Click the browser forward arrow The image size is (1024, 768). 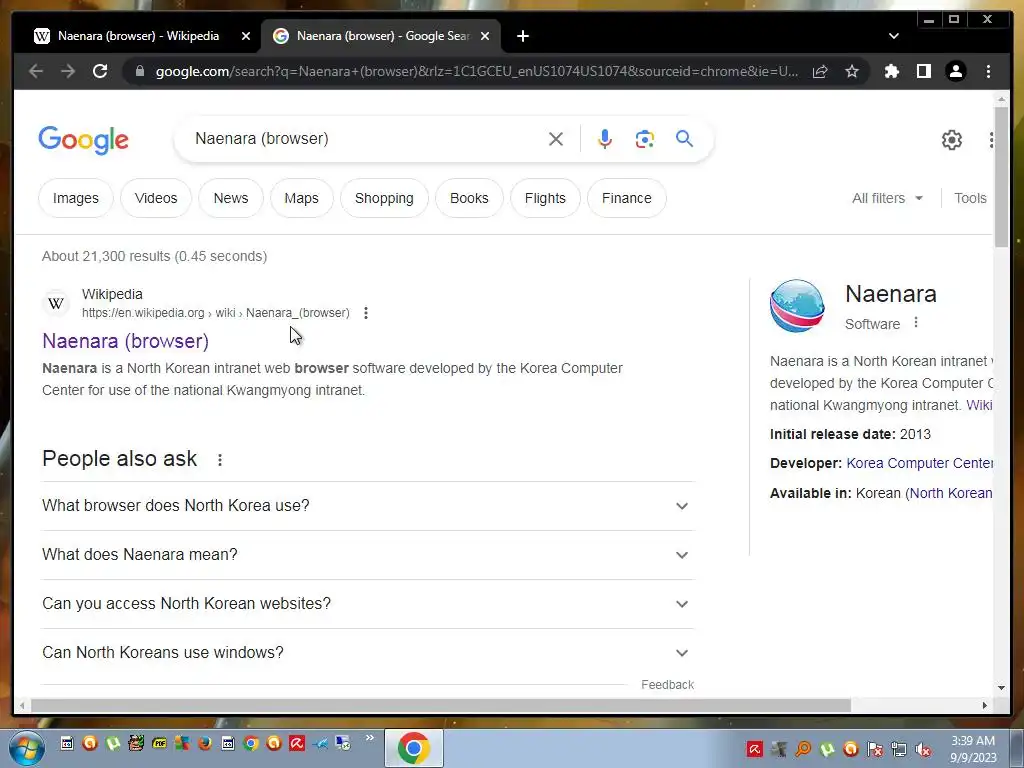(68, 71)
